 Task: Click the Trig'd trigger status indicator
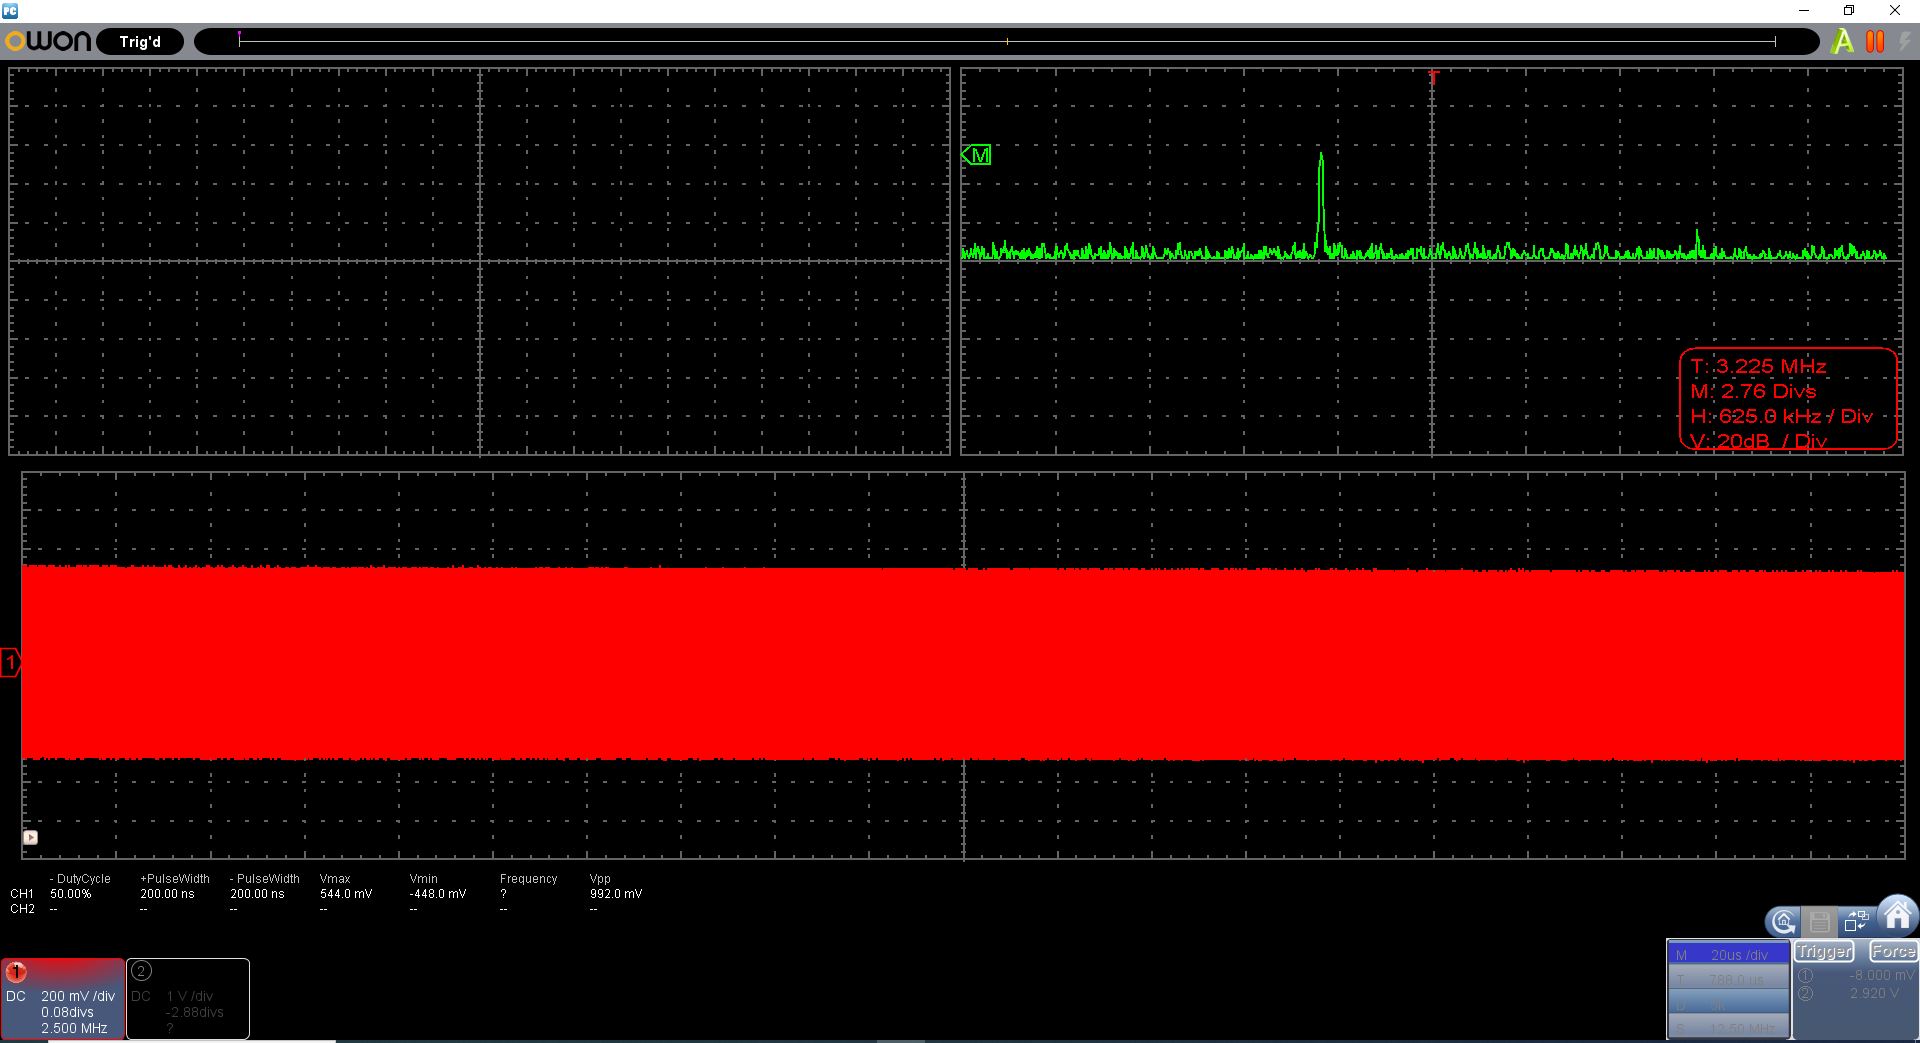click(140, 42)
